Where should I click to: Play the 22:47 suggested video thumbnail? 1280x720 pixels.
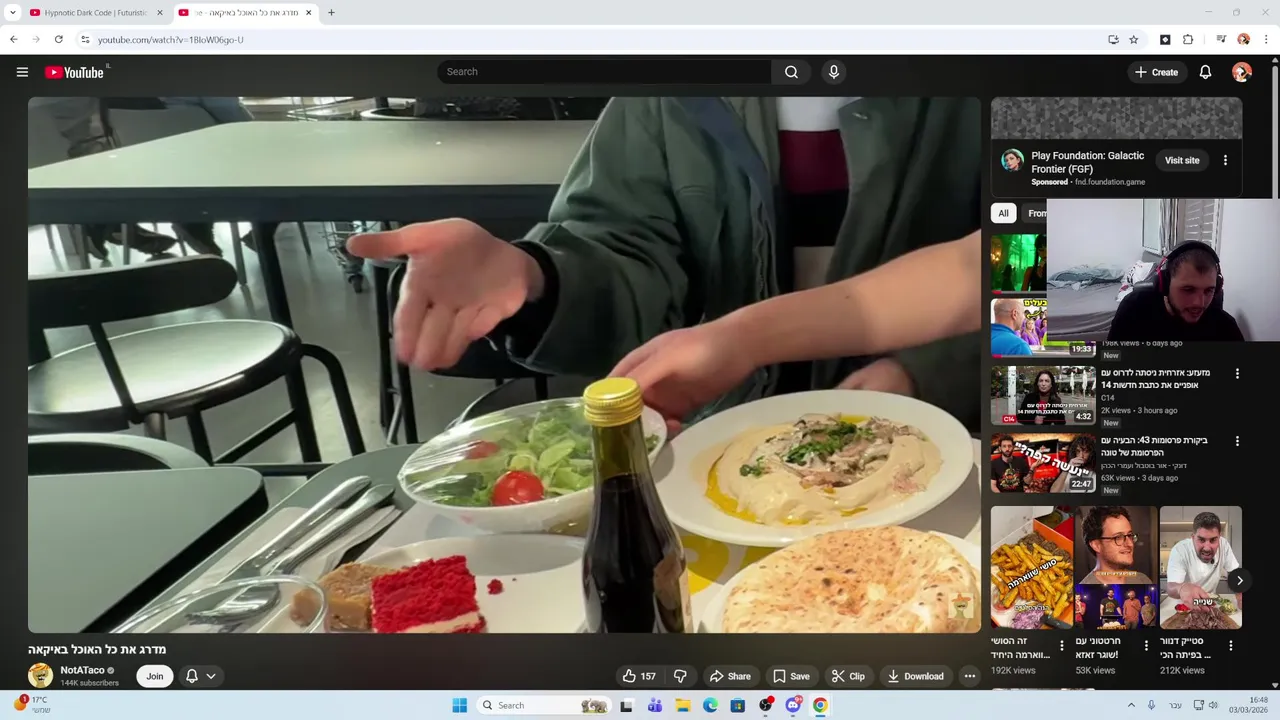click(x=1043, y=462)
